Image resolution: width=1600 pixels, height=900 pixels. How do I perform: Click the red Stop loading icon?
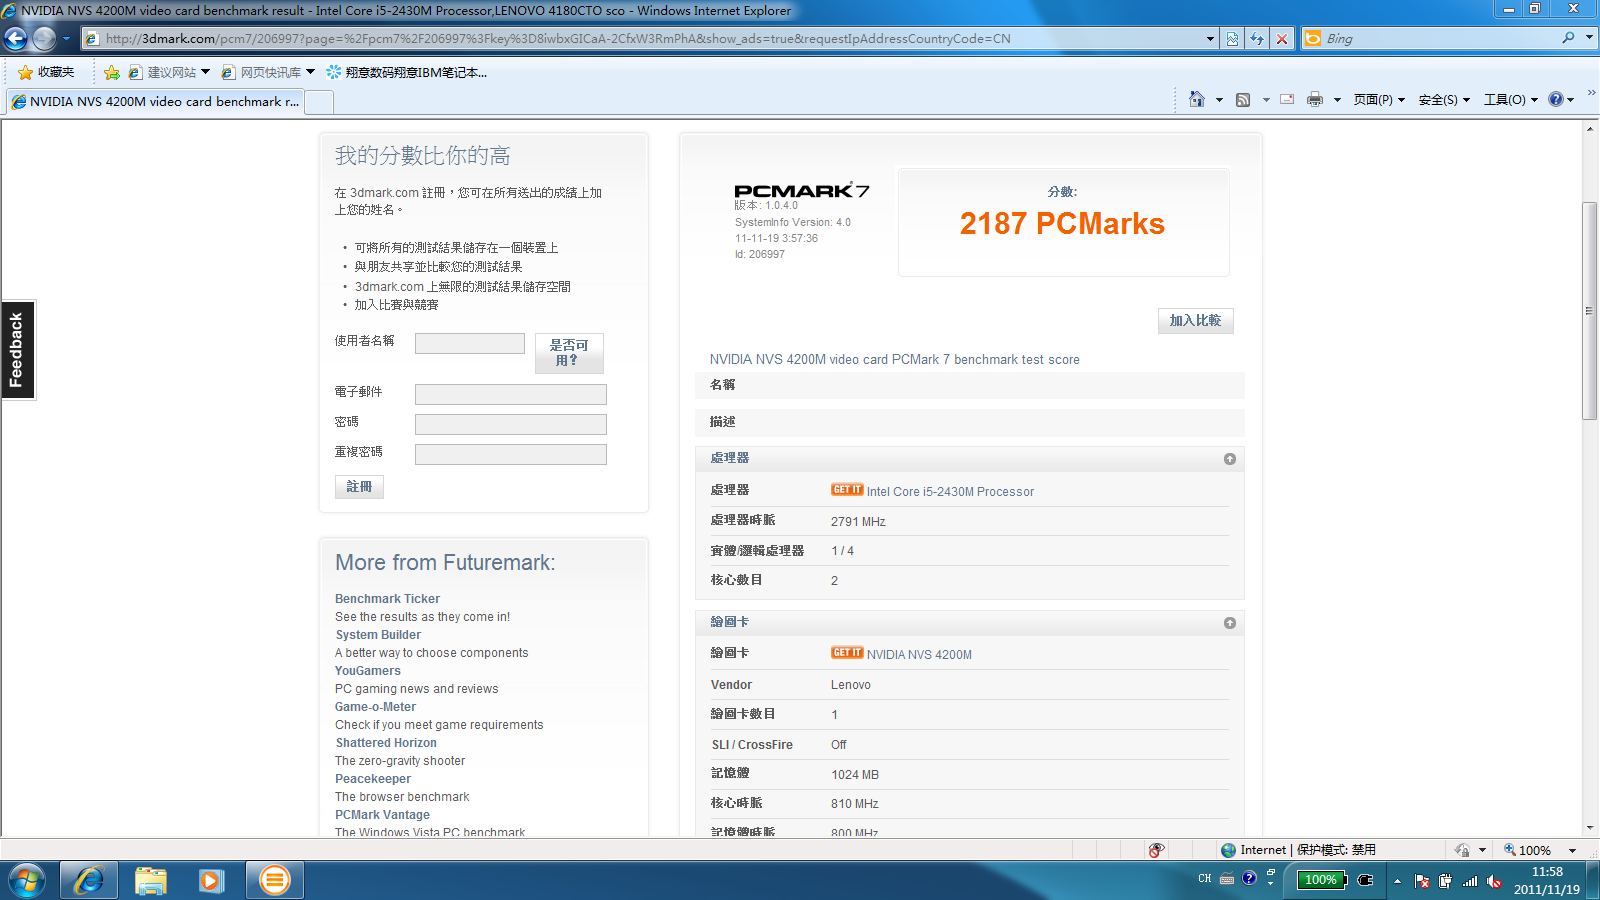(1282, 39)
